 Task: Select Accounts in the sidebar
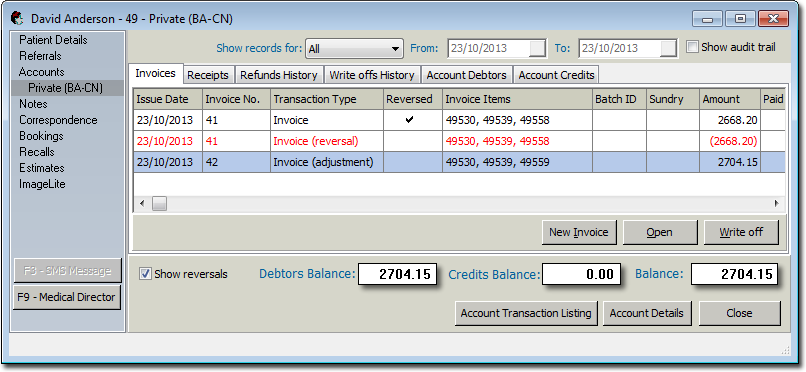click(42, 72)
